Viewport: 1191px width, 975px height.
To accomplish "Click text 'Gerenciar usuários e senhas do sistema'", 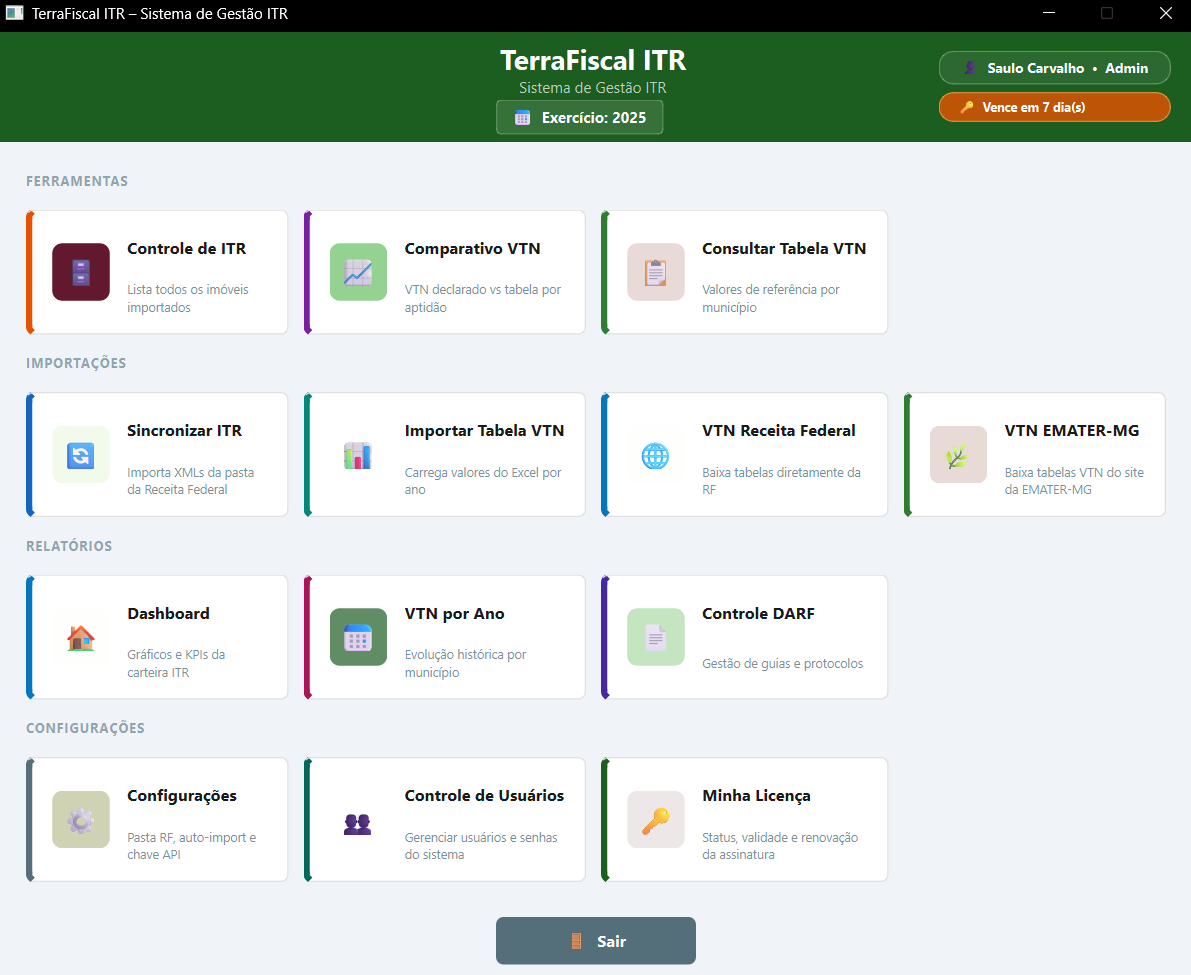I will (481, 846).
